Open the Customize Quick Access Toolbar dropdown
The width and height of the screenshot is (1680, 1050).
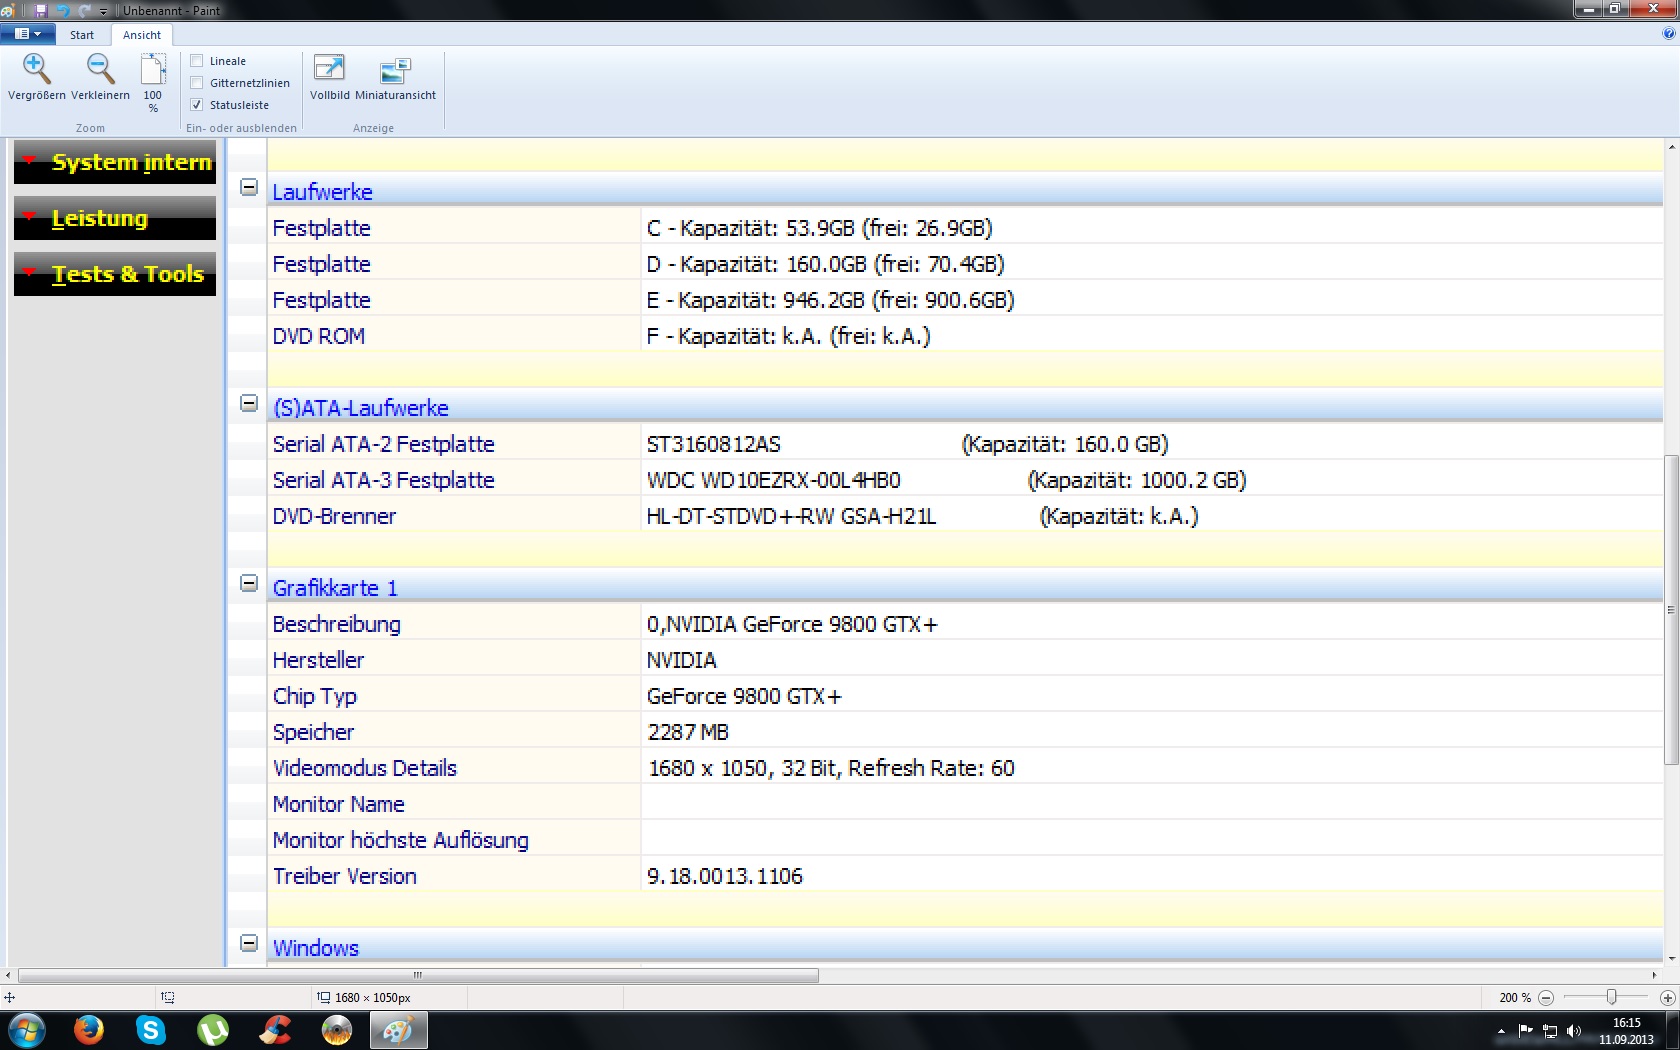tap(103, 11)
